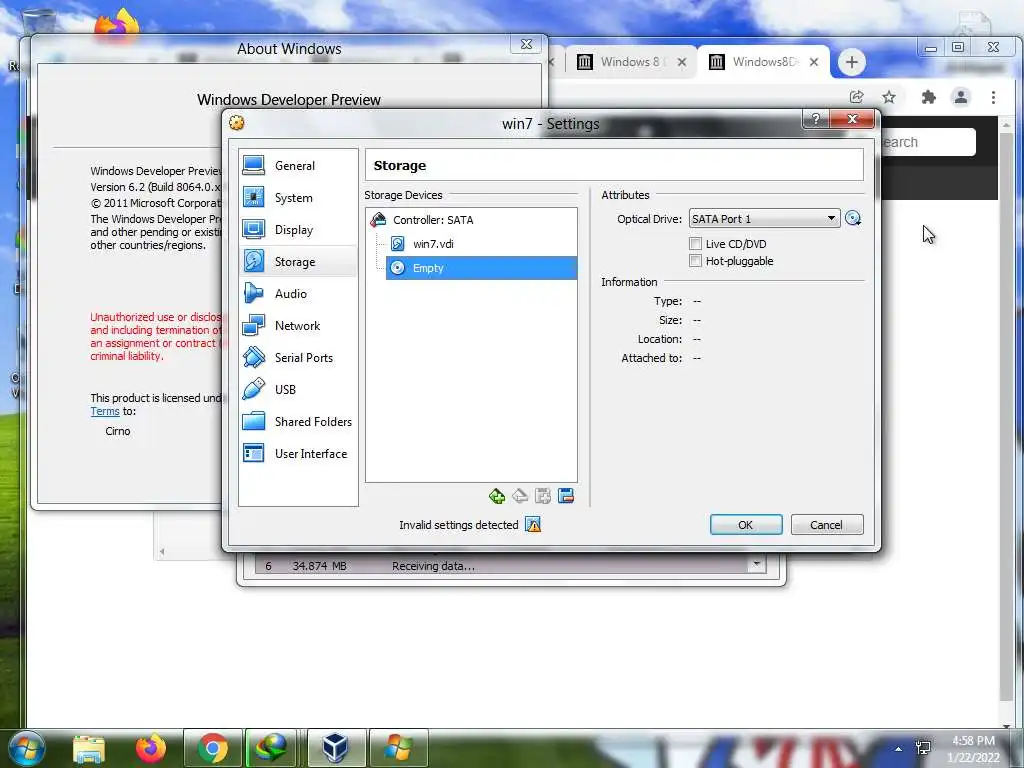Switch to the Windows8D browser tab
Screen dimensions: 1024x768
tap(763, 62)
